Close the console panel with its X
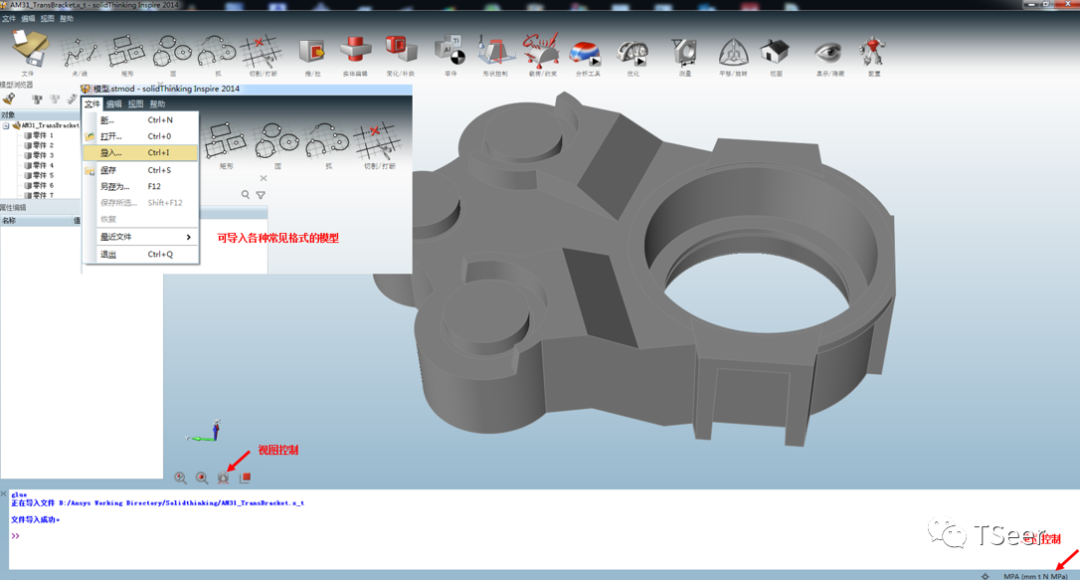The image size is (1080, 580). 3,494
